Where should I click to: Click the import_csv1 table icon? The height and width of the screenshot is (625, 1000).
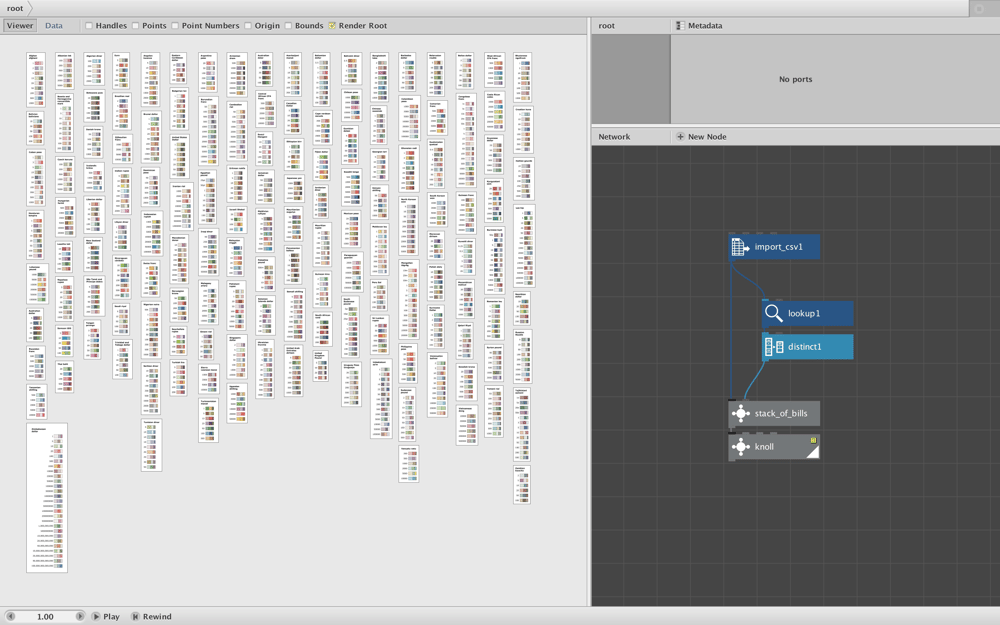(740, 247)
